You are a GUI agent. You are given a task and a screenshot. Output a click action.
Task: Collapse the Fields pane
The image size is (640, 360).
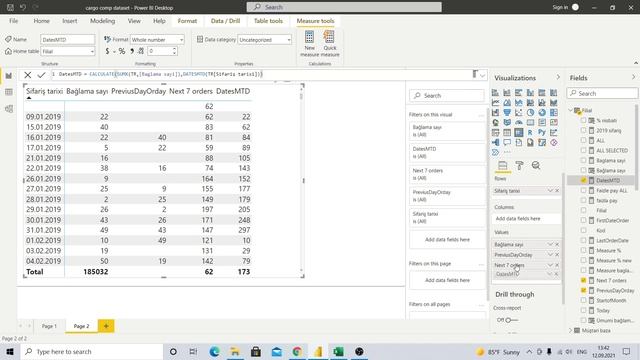coord(633,77)
